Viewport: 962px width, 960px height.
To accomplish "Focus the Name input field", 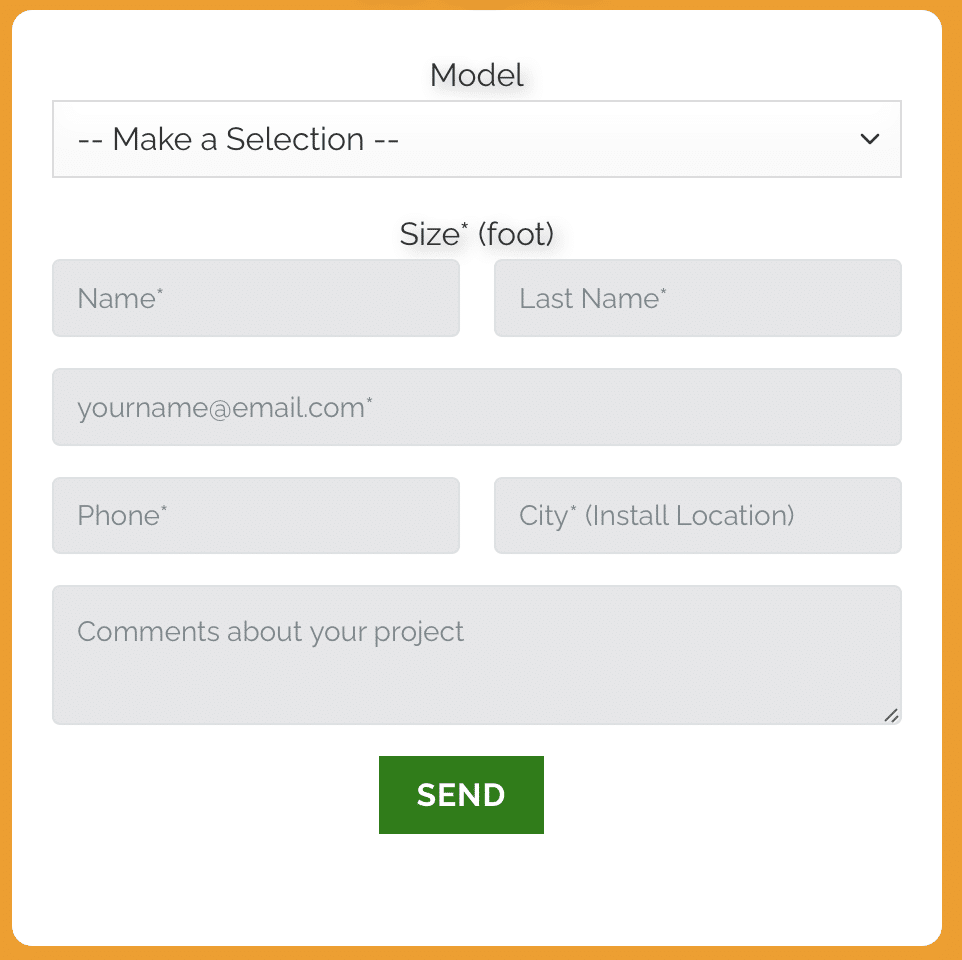I will pyautogui.click(x=256, y=298).
